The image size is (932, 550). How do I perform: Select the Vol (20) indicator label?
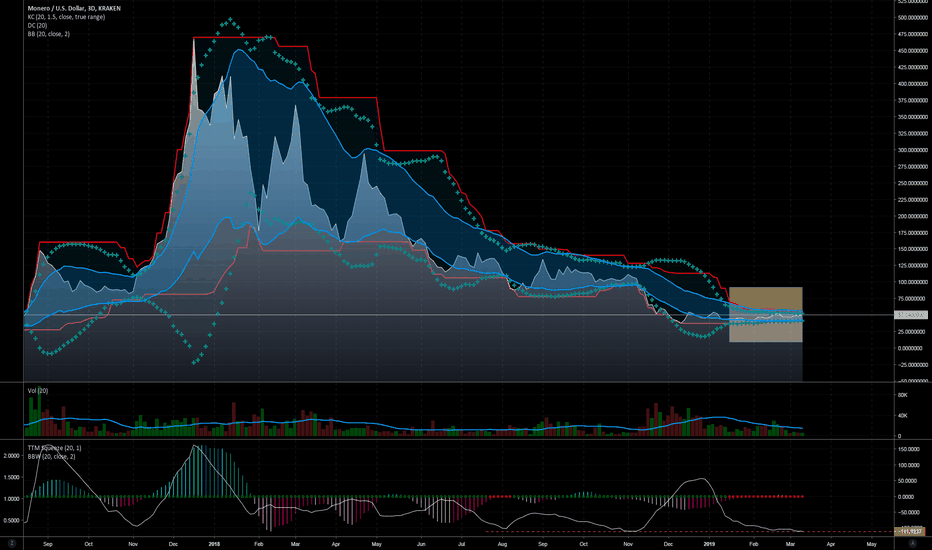tap(37, 391)
